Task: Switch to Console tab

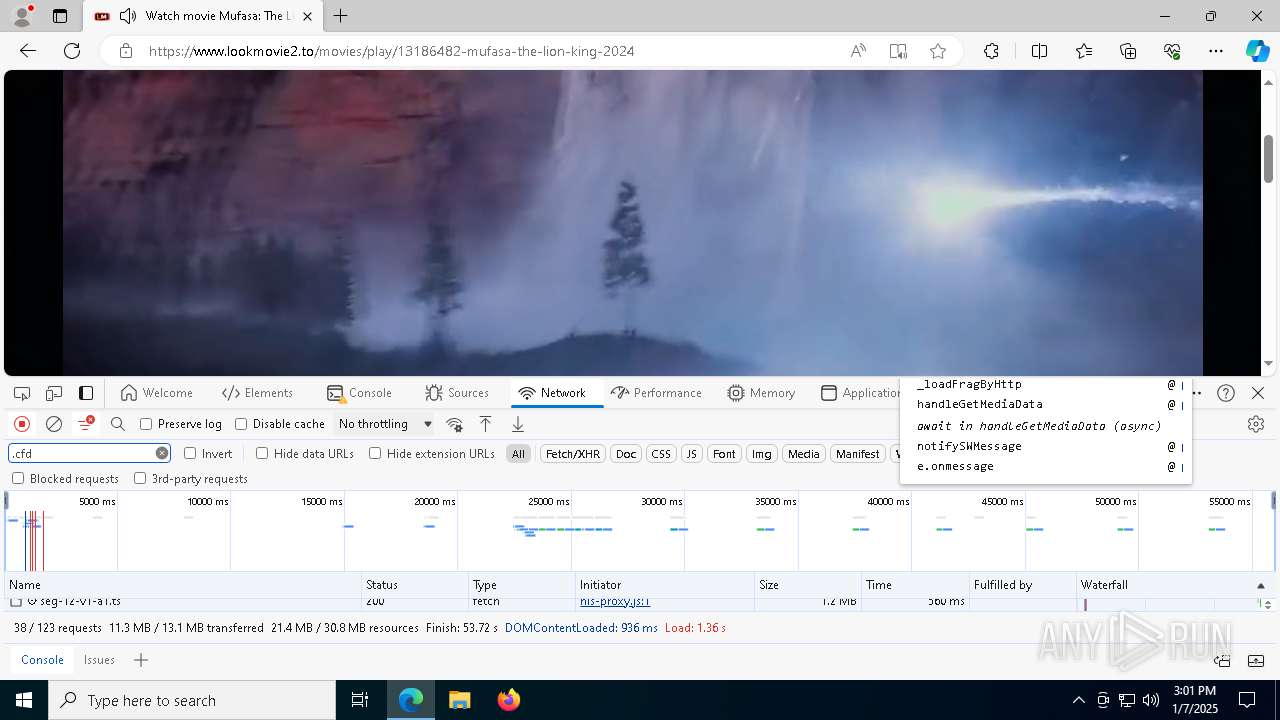Action: tap(359, 393)
